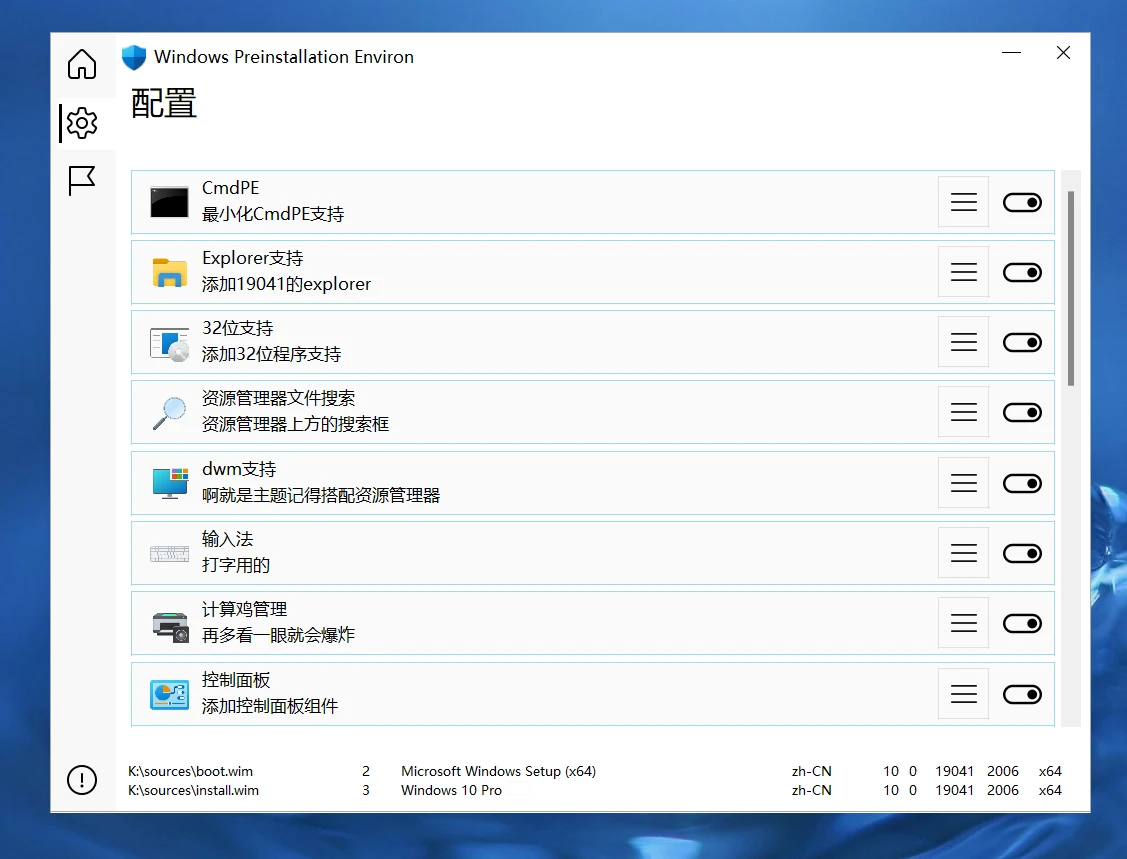Open the 资源管理器文件搜索 hamburger options menu
The width and height of the screenshot is (1127, 859).
[x=963, y=412]
